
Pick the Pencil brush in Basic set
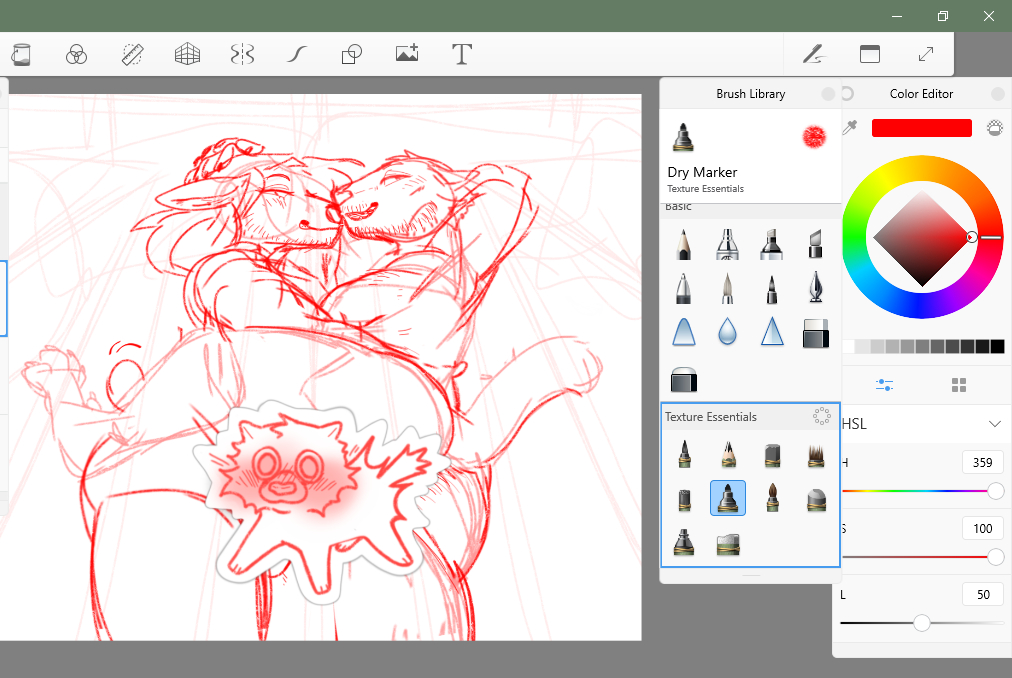tap(683, 245)
